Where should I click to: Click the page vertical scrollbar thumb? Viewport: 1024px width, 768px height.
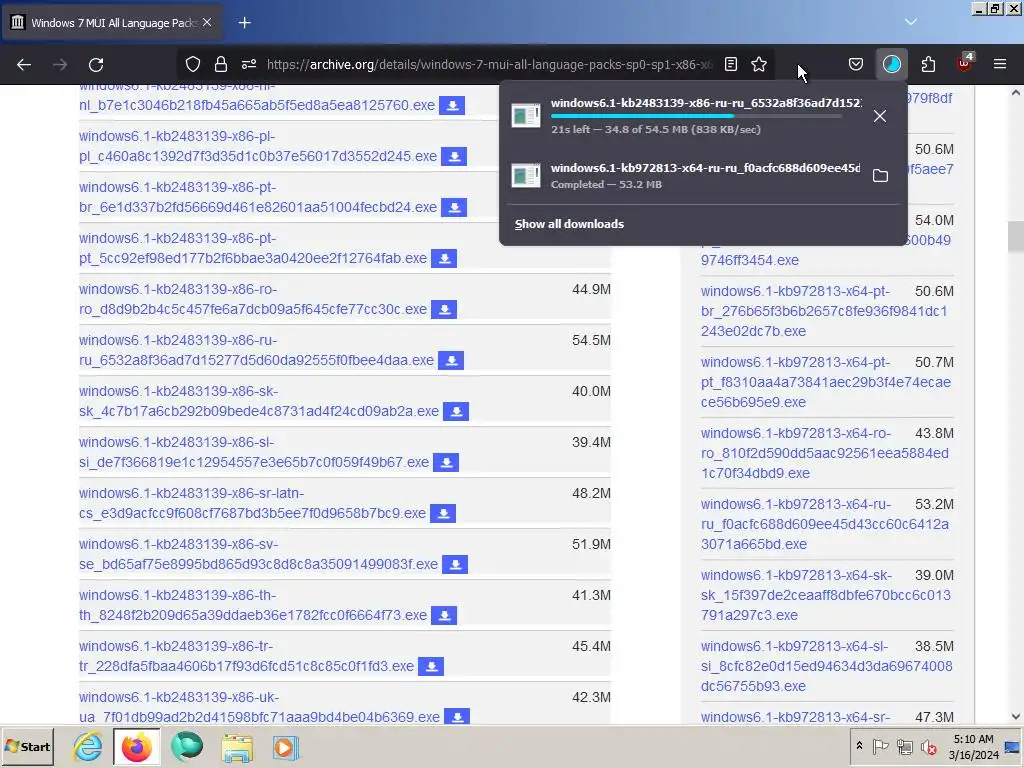pos(1015,236)
